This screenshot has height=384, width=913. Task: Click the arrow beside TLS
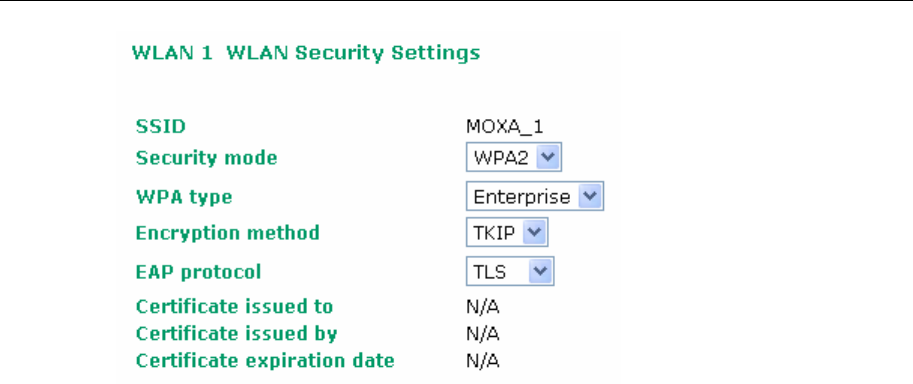(541, 271)
